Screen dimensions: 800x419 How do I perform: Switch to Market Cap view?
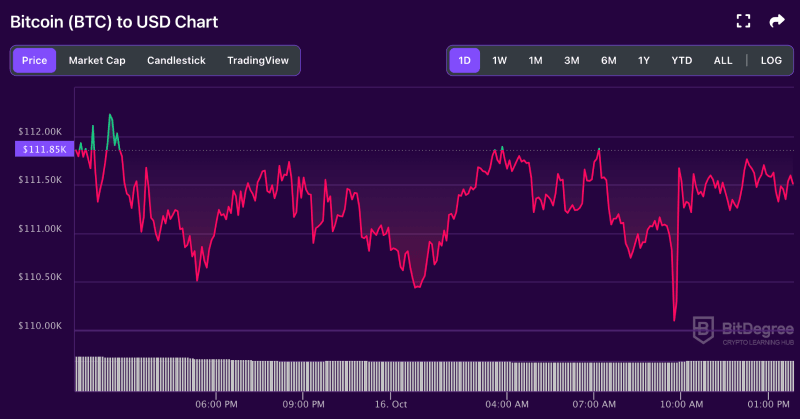(x=97, y=60)
